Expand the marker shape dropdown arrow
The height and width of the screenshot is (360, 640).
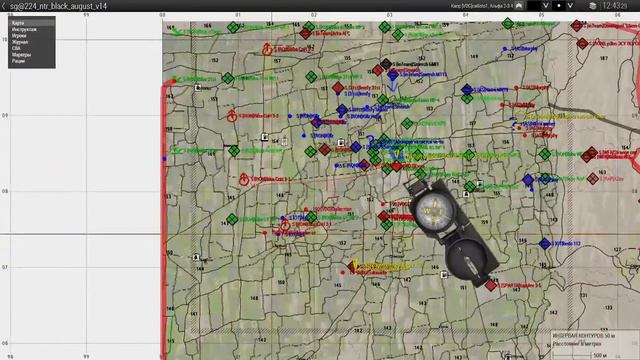tap(570, 6)
